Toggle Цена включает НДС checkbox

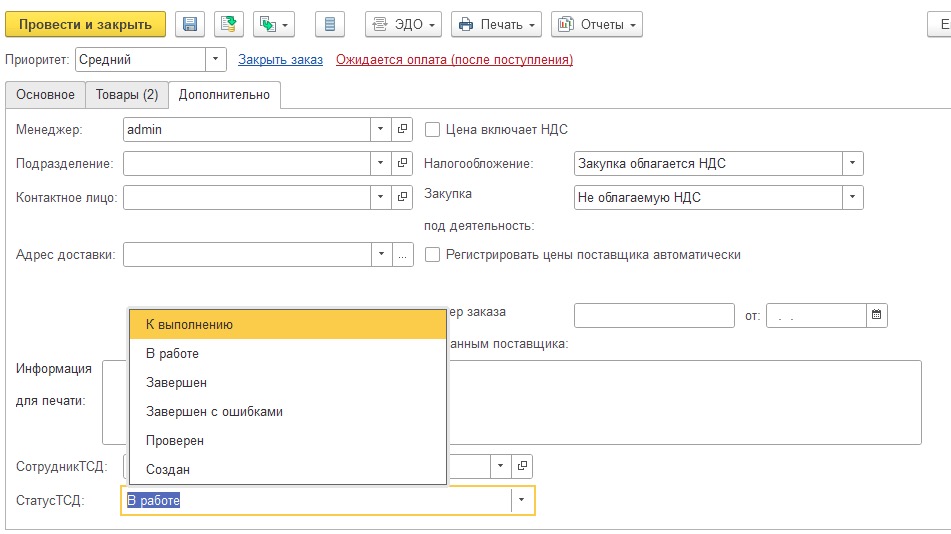(x=432, y=129)
